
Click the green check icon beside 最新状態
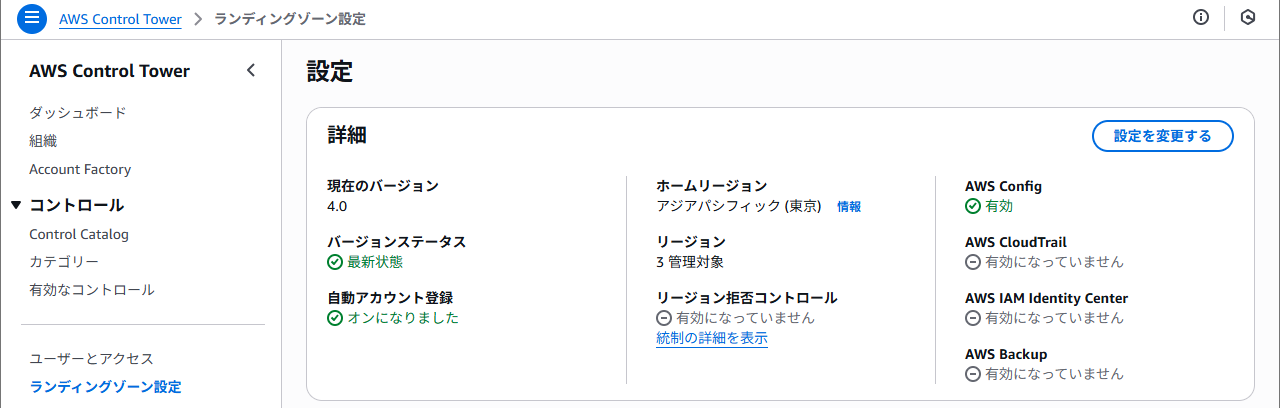(335, 262)
